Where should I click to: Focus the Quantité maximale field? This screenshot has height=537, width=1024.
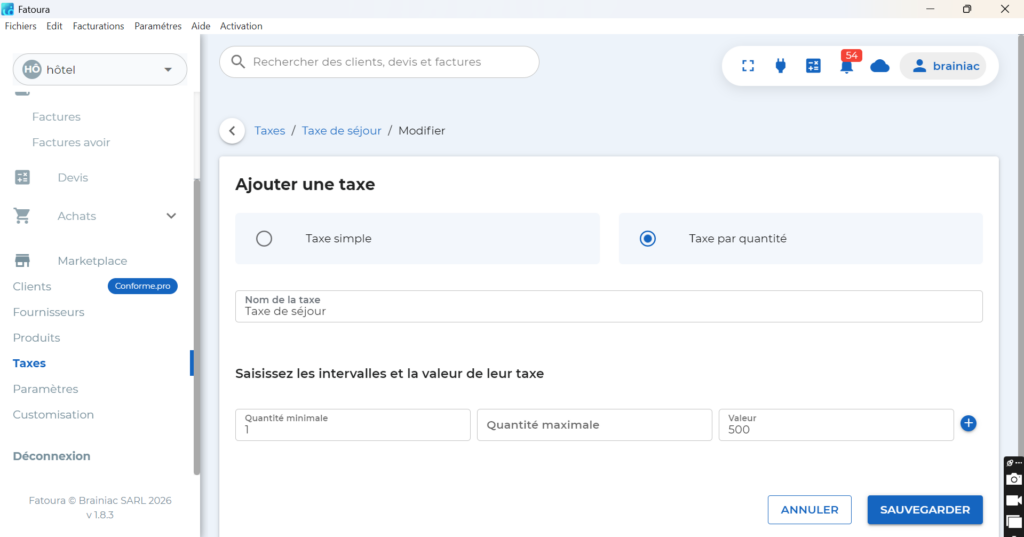point(594,425)
